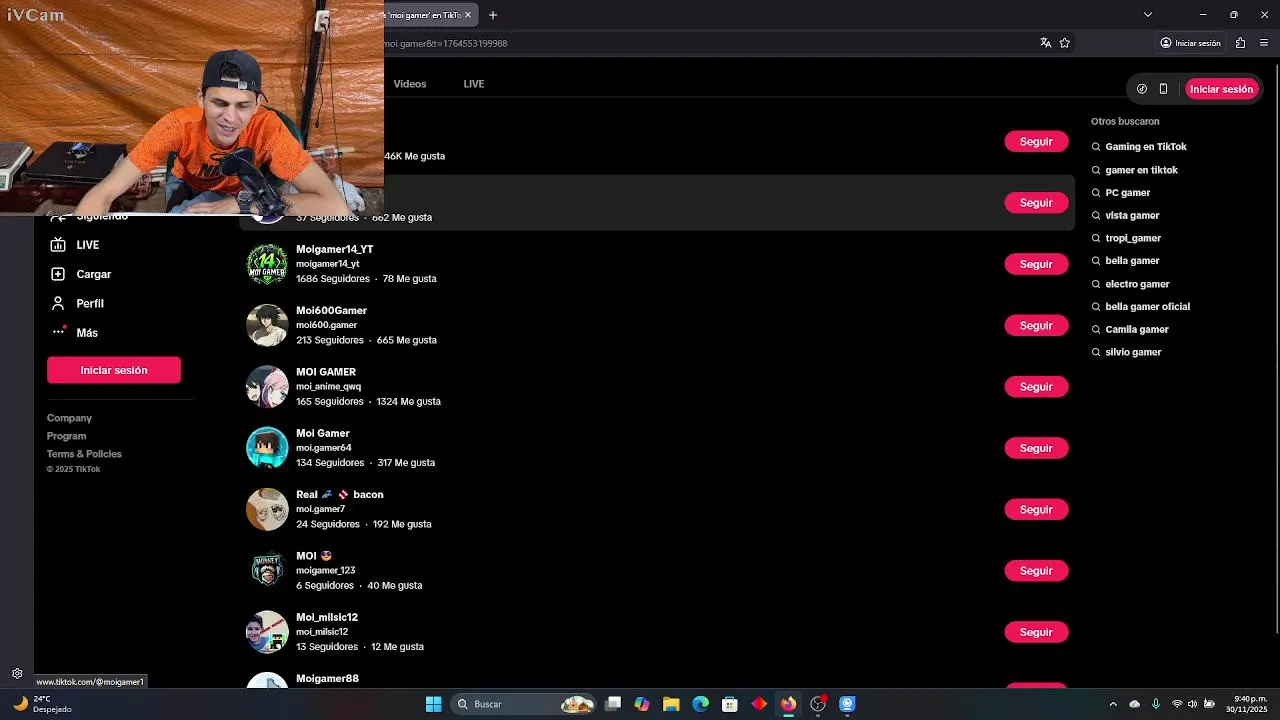This screenshot has width=1280, height=720.
Task: Open moi.gamer7 profile avatar
Action: coord(267,509)
